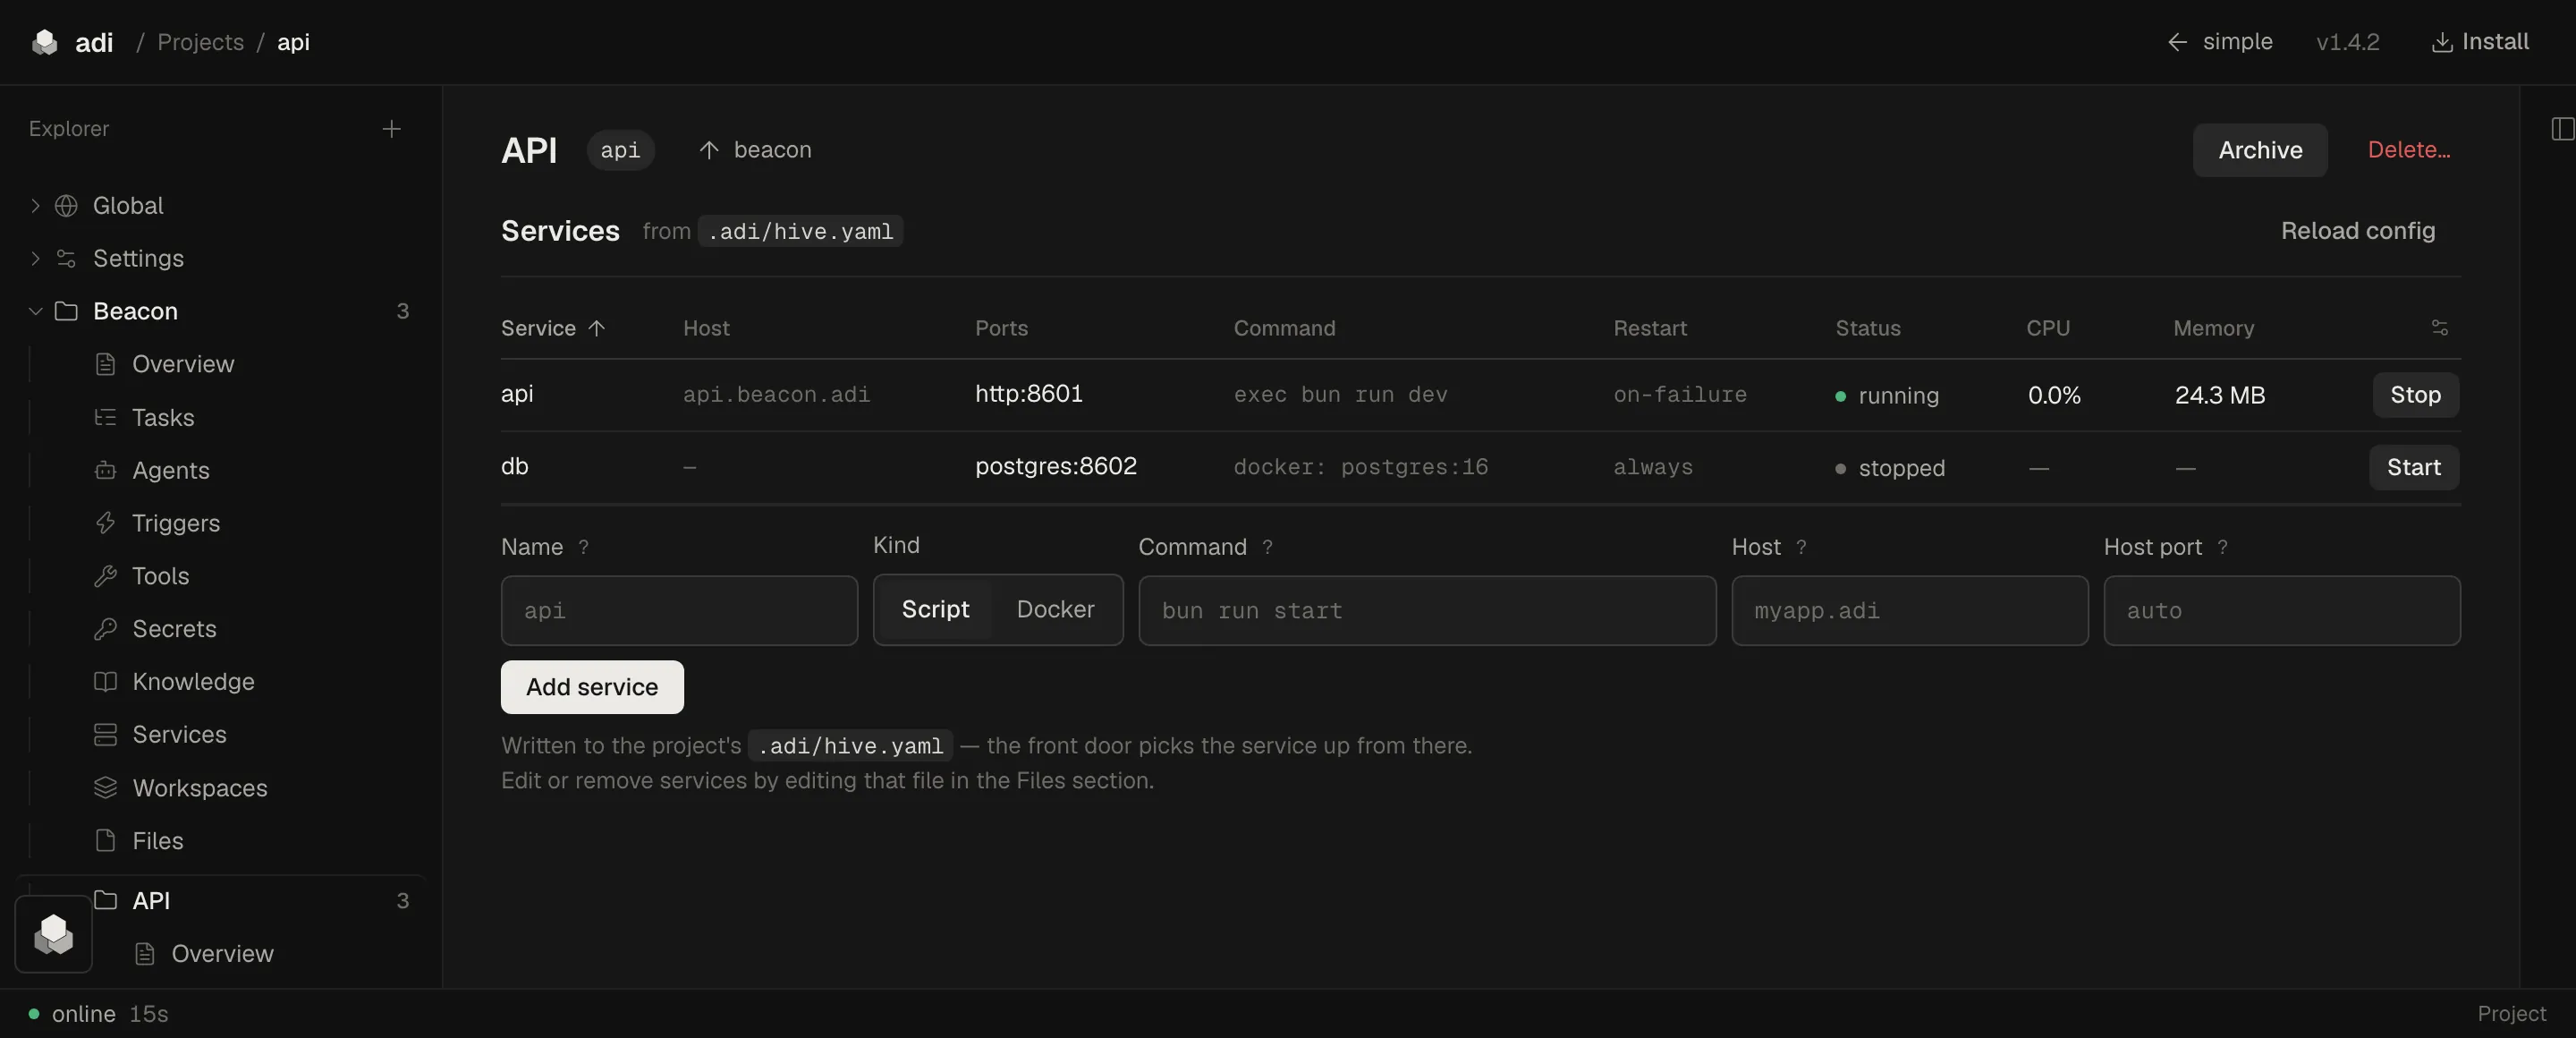
Task: Click the Add service button
Action: (592, 687)
